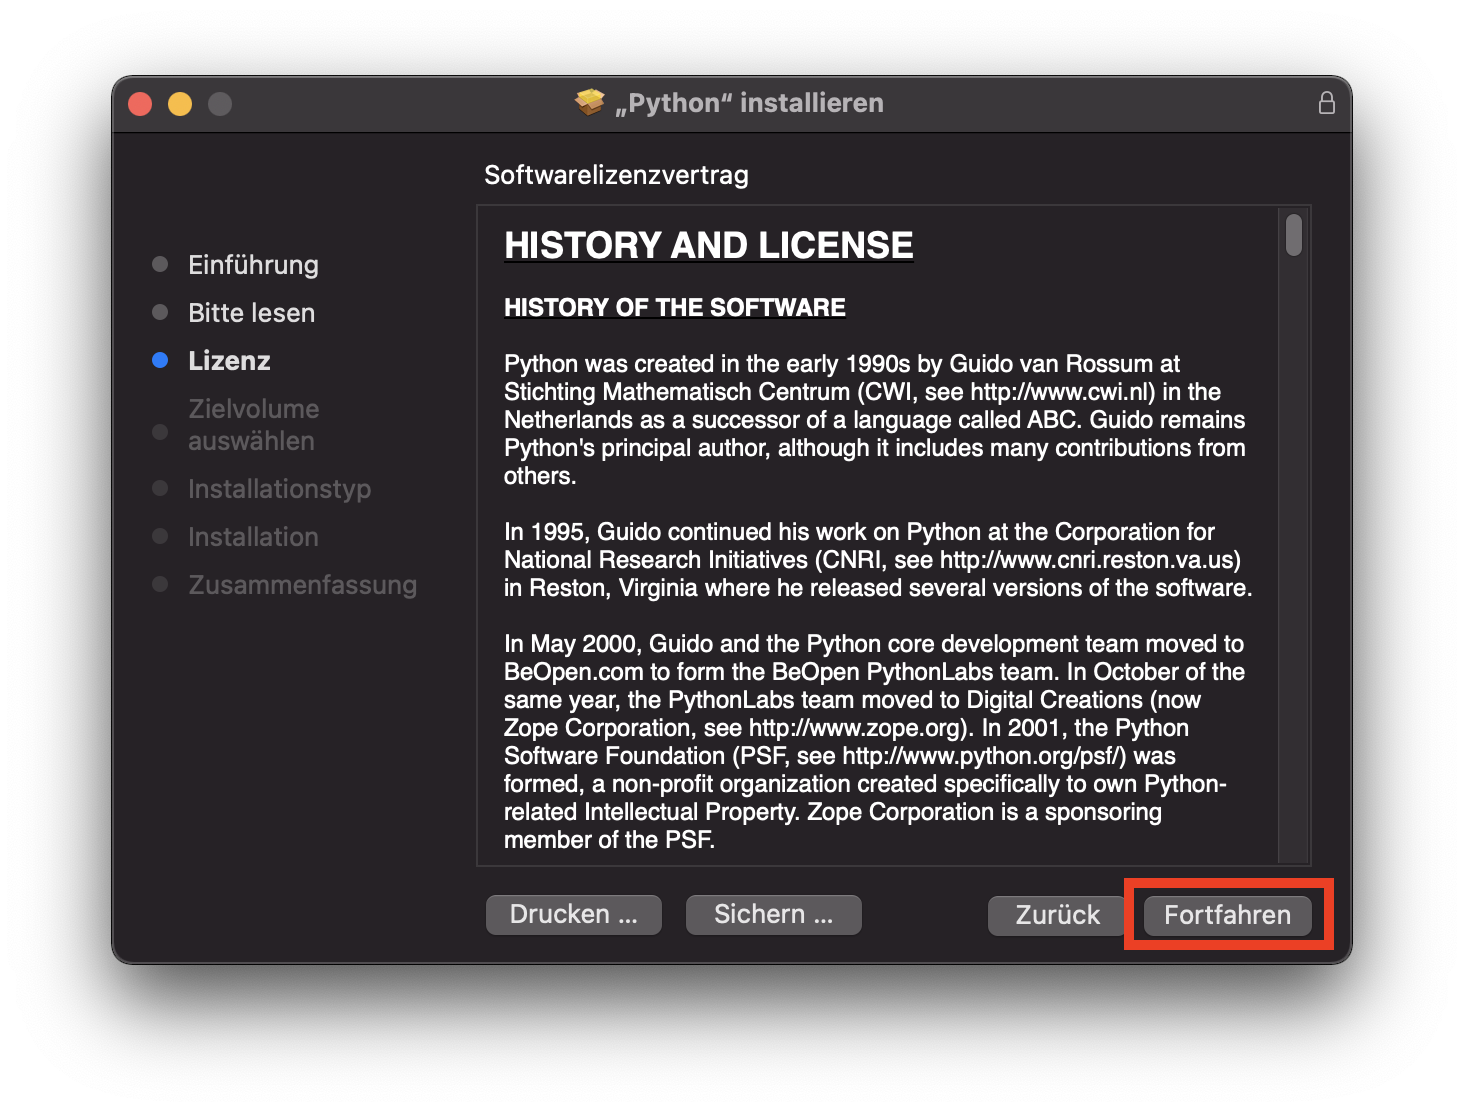Minimize the installer with the yellow button
The width and height of the screenshot is (1464, 1112).
point(180,104)
